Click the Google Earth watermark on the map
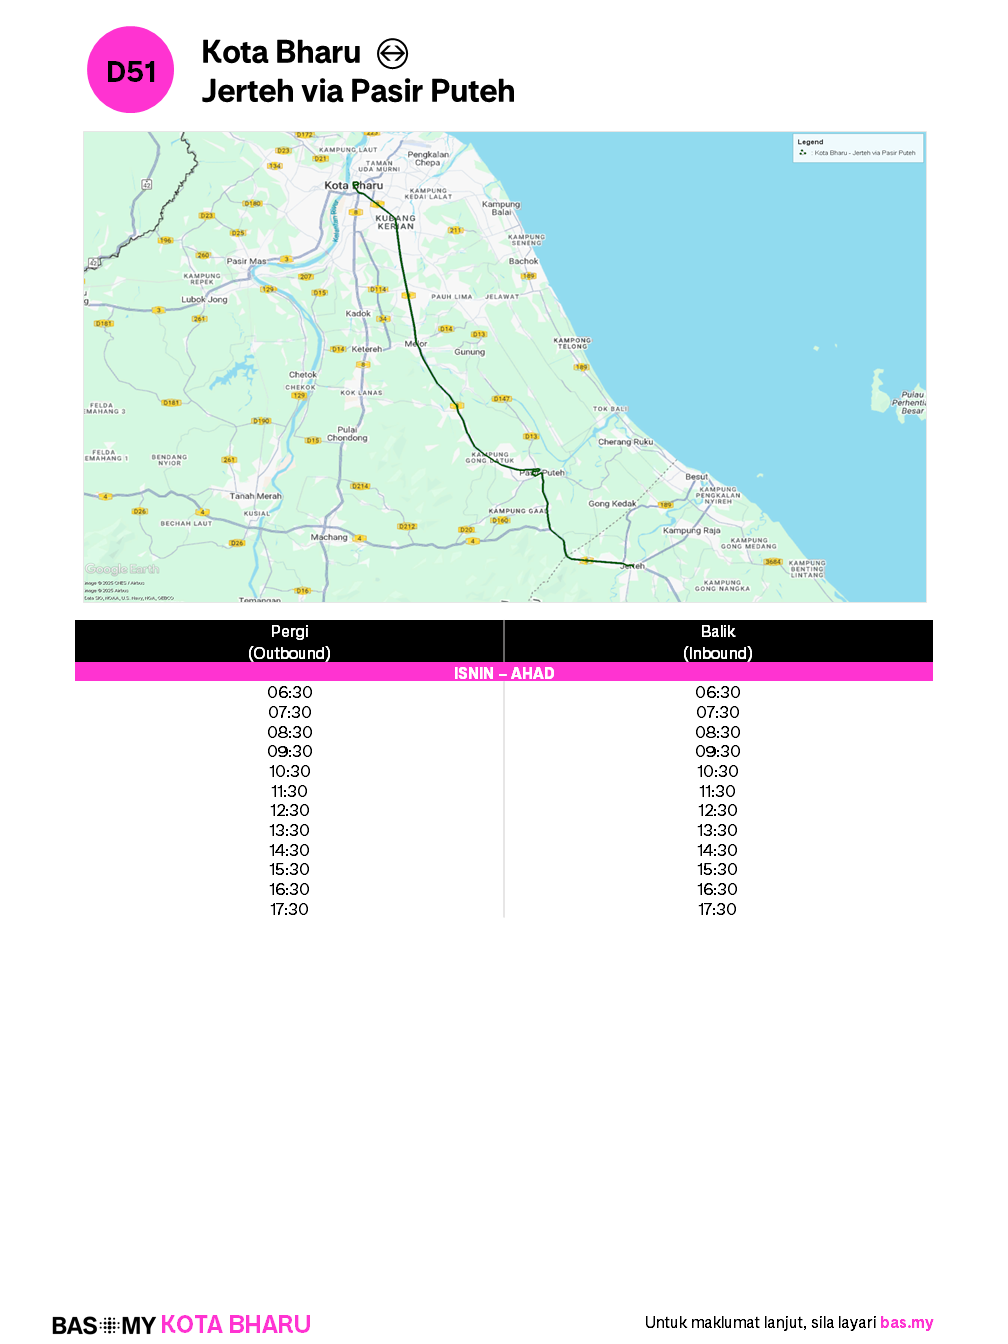 coord(122,569)
